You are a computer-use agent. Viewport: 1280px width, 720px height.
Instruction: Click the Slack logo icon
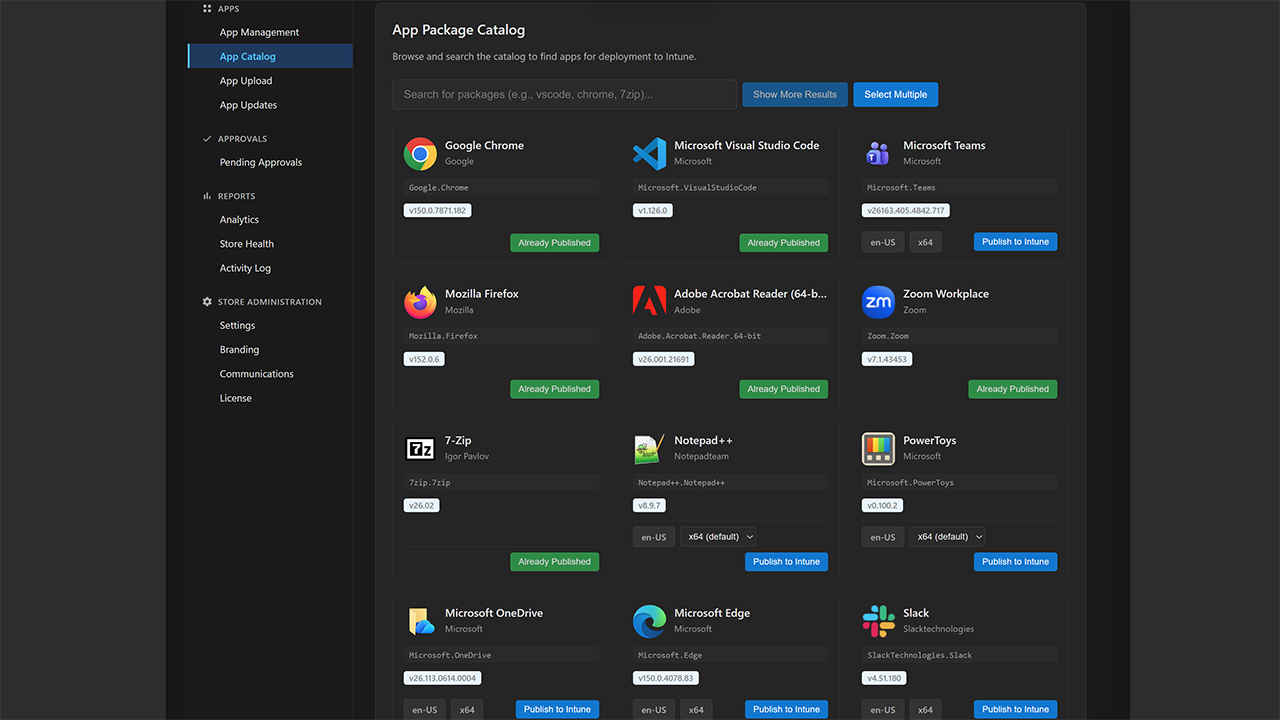(878, 621)
